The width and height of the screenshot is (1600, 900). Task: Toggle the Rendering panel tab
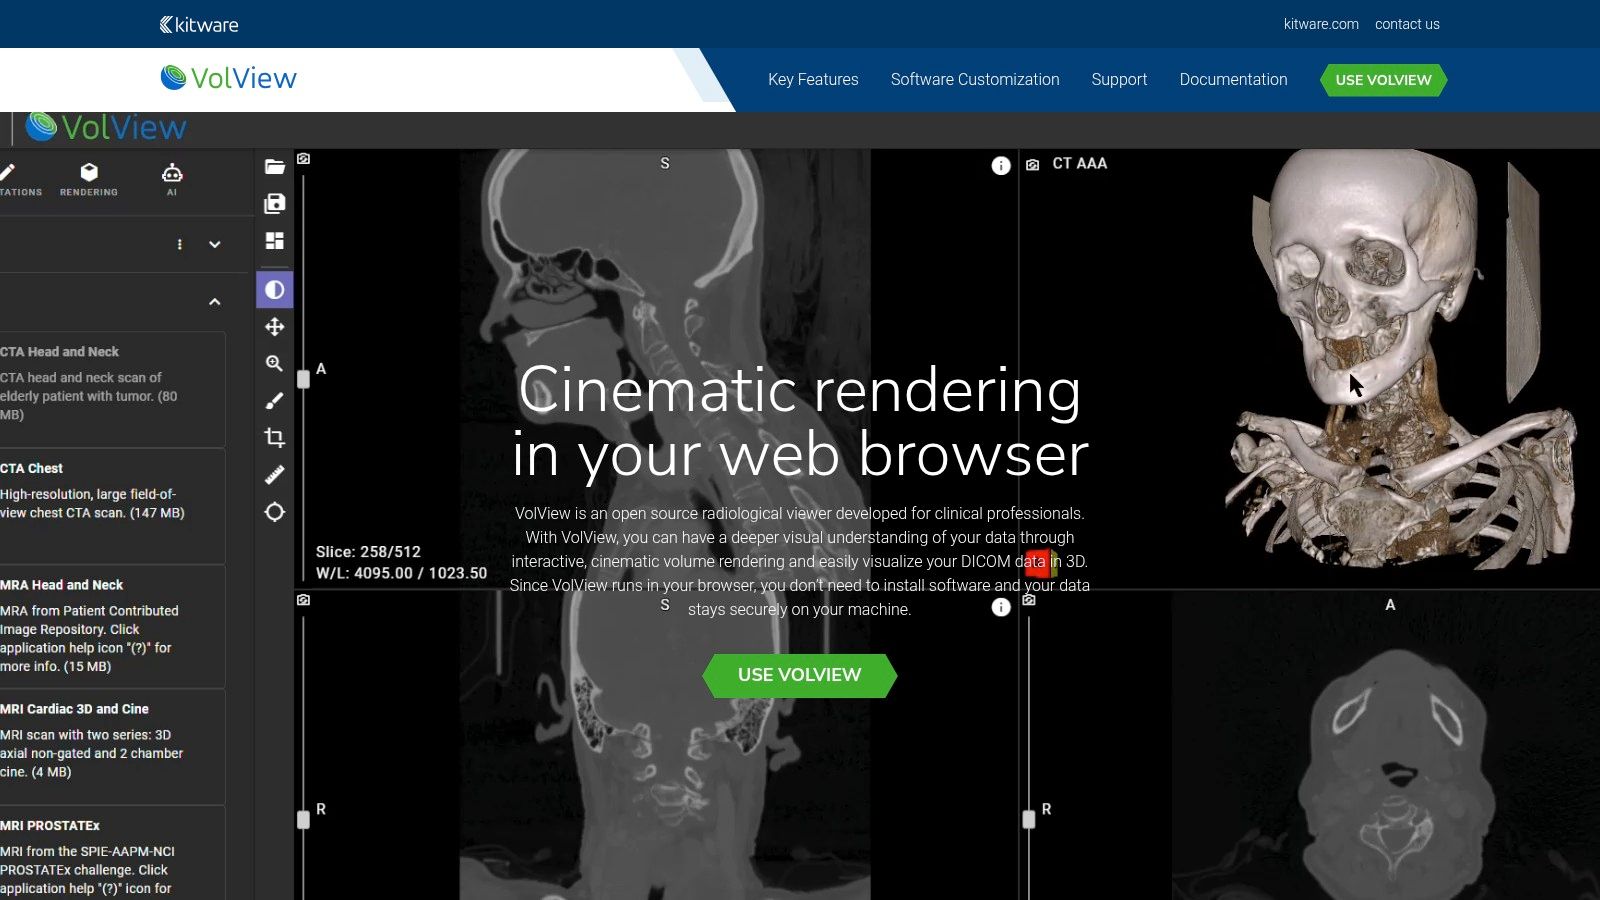(88, 180)
